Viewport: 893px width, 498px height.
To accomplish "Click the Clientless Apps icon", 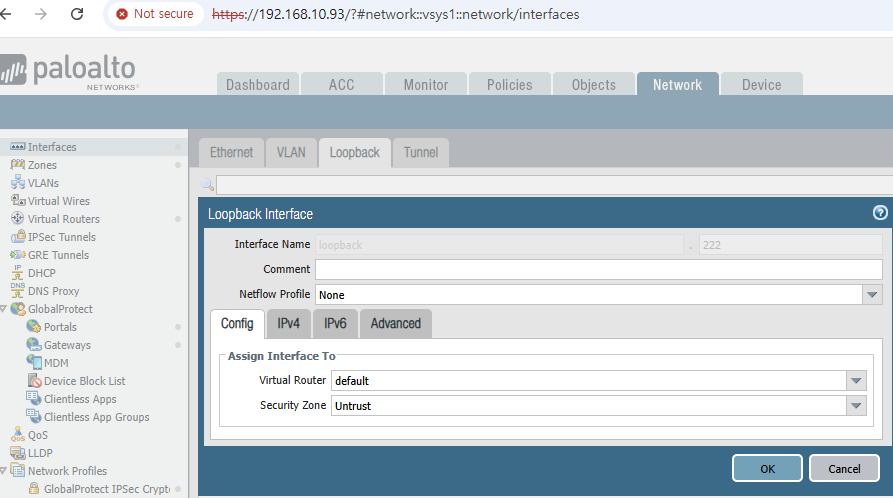I will pyautogui.click(x=34, y=398).
